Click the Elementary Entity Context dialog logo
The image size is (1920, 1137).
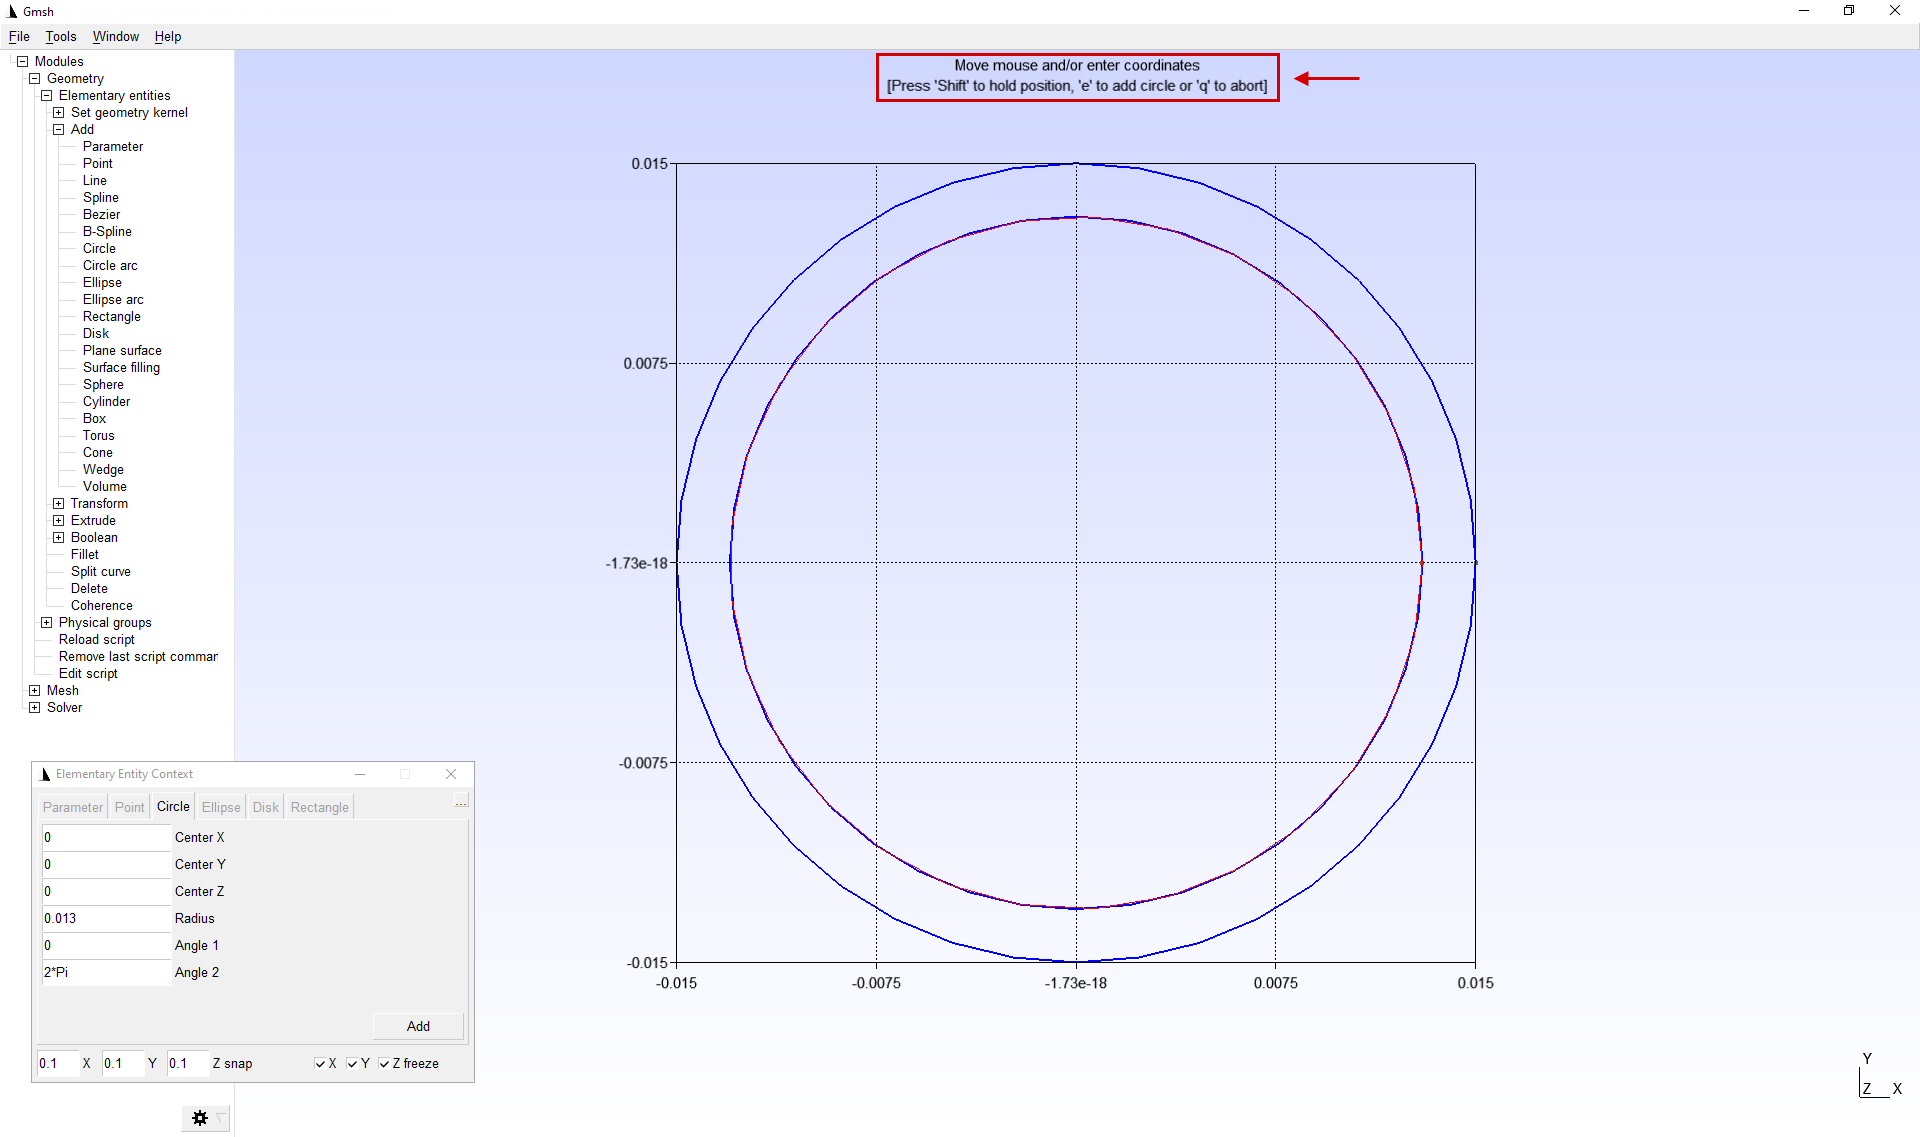[45, 774]
